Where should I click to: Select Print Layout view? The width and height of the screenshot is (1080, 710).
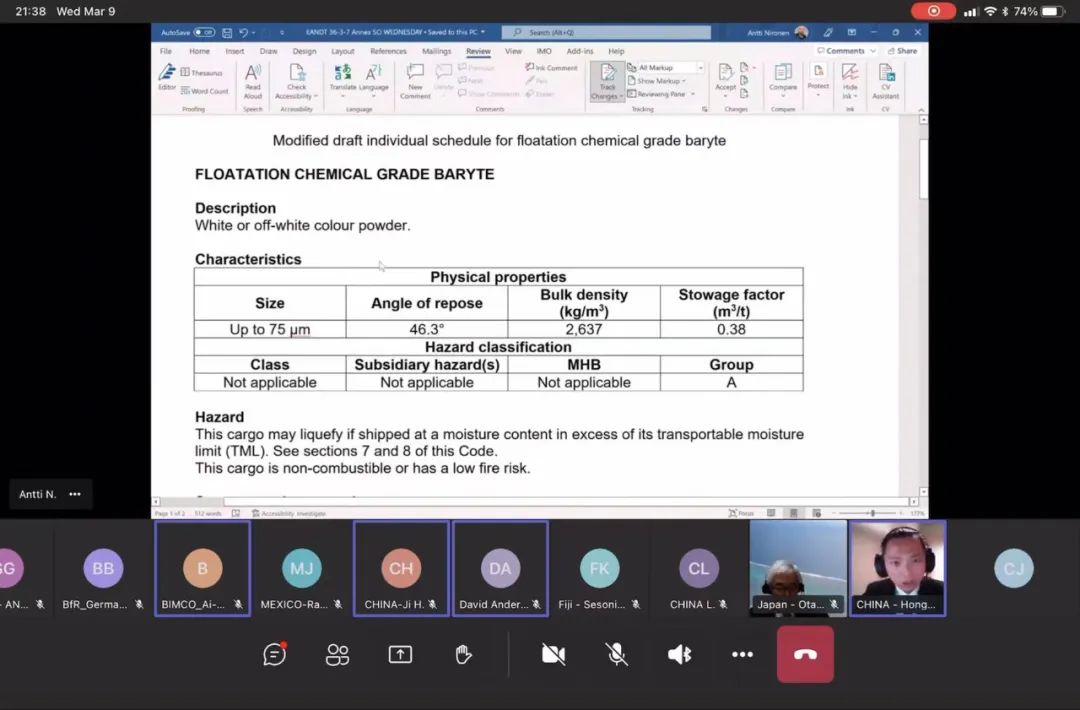(x=793, y=513)
